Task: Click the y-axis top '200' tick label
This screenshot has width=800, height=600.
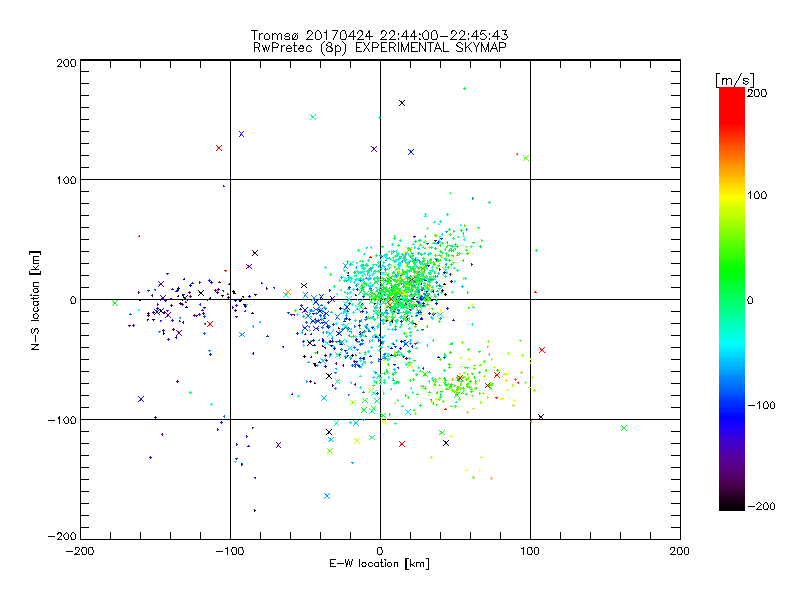Action: [66, 63]
